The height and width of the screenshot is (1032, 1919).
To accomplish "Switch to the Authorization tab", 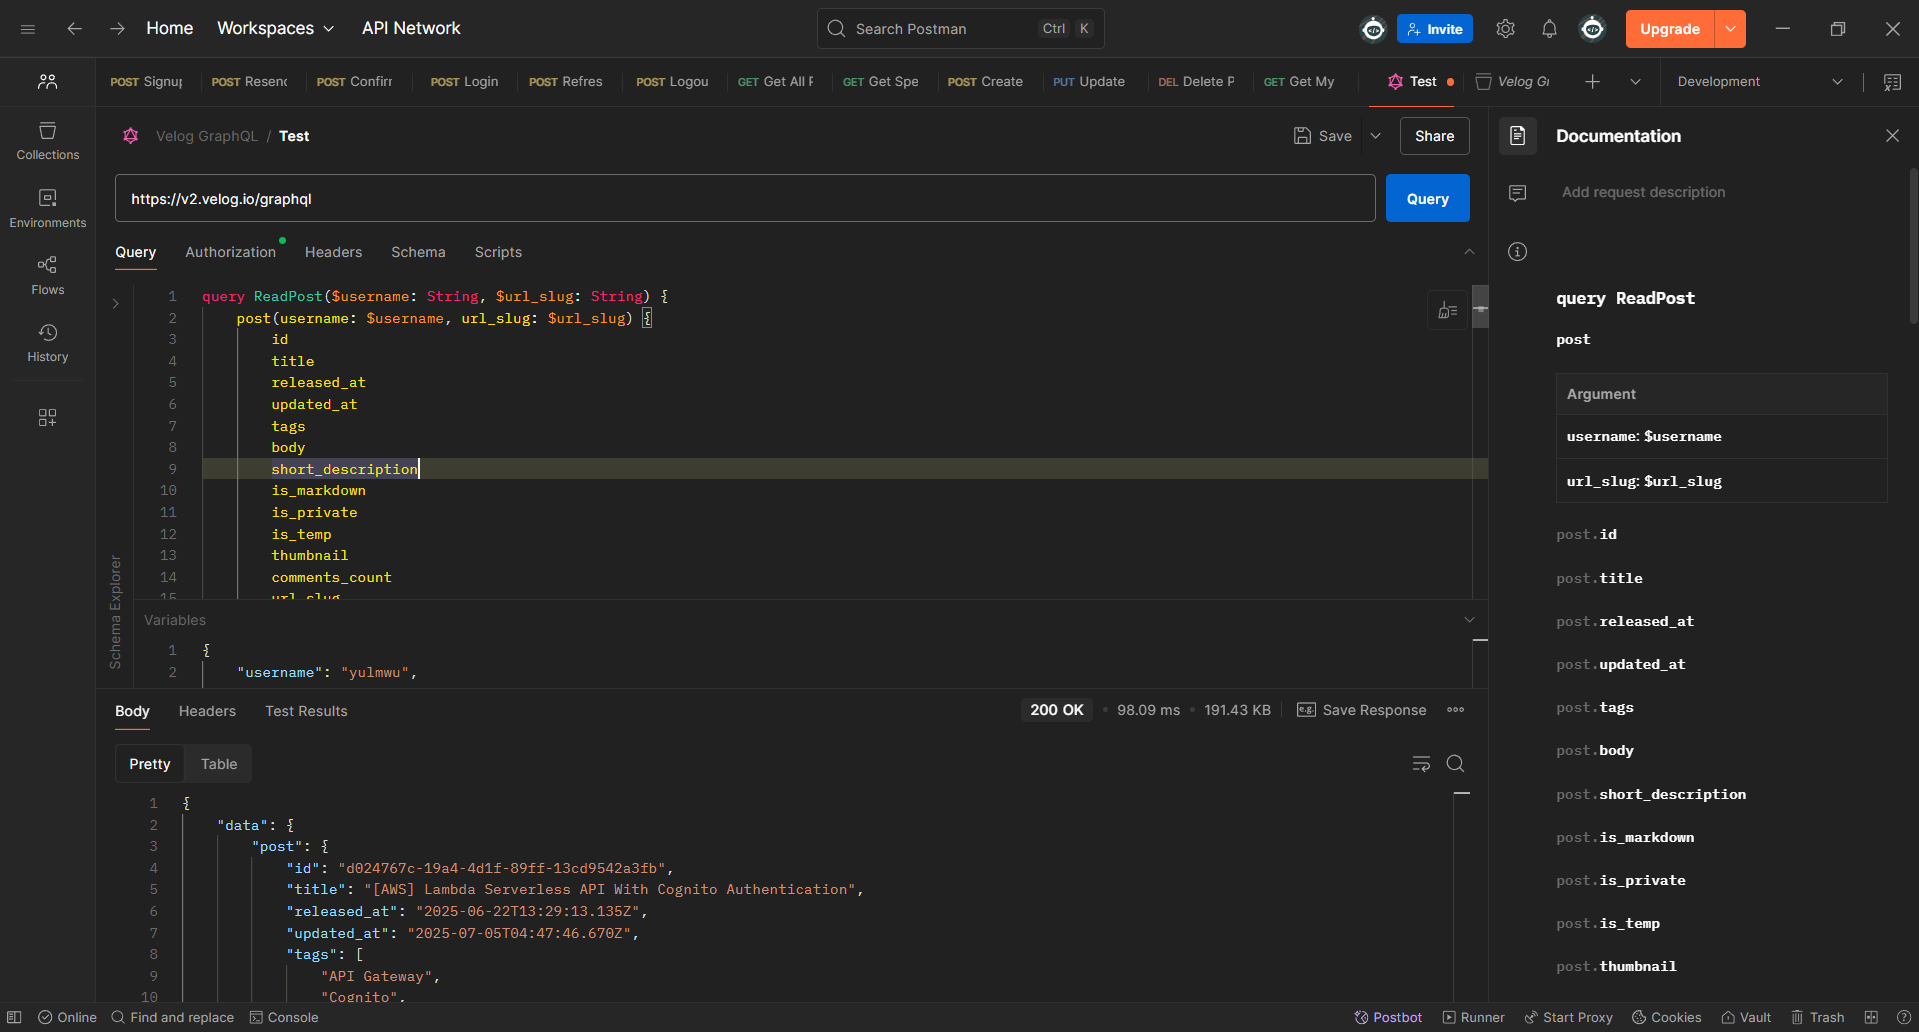I will pyautogui.click(x=230, y=252).
